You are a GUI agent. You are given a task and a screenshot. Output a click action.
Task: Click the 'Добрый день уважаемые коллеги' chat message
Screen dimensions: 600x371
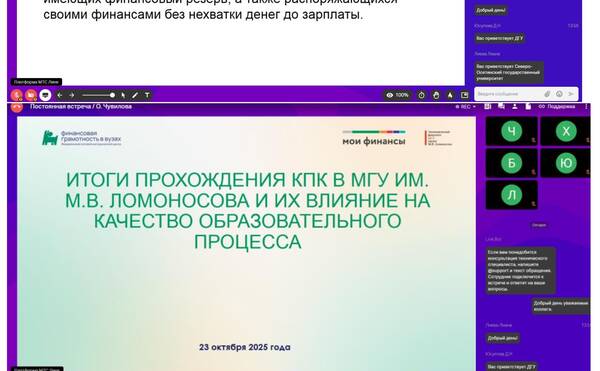coord(561,306)
